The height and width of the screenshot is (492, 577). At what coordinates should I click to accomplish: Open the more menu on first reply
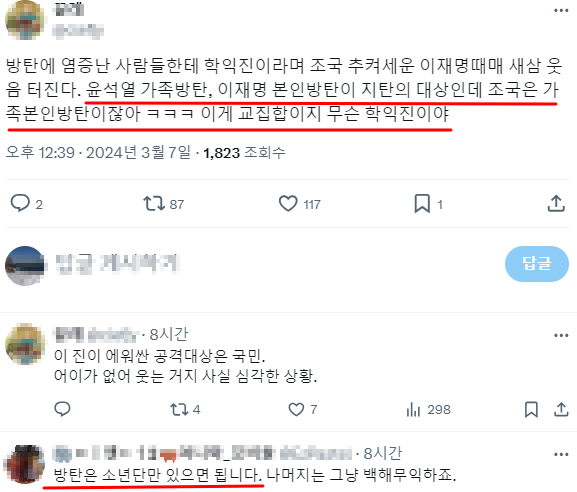[x=561, y=335]
